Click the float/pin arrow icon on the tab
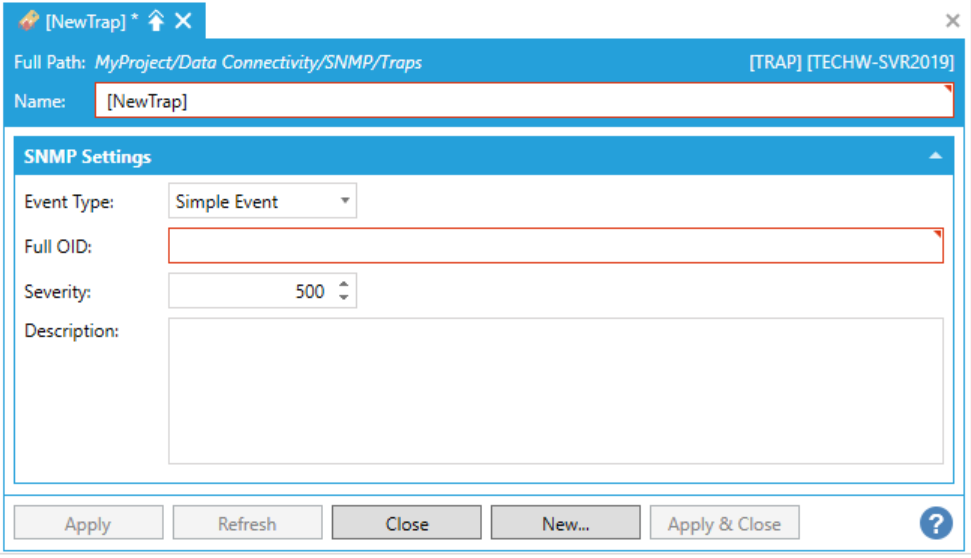This screenshot has height=558, width=971. [x=156, y=21]
